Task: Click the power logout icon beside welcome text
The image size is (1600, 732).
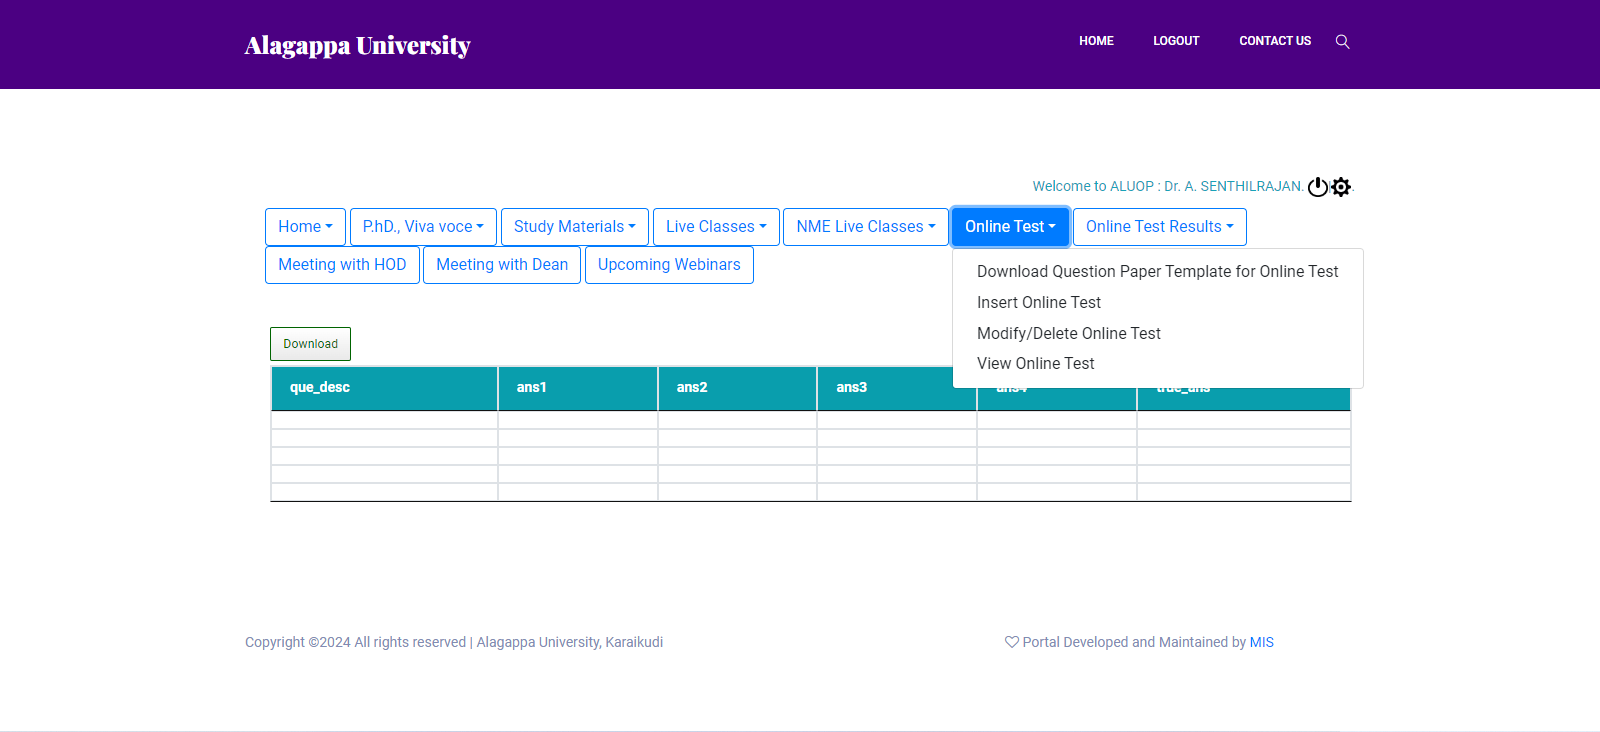Action: coord(1318,187)
